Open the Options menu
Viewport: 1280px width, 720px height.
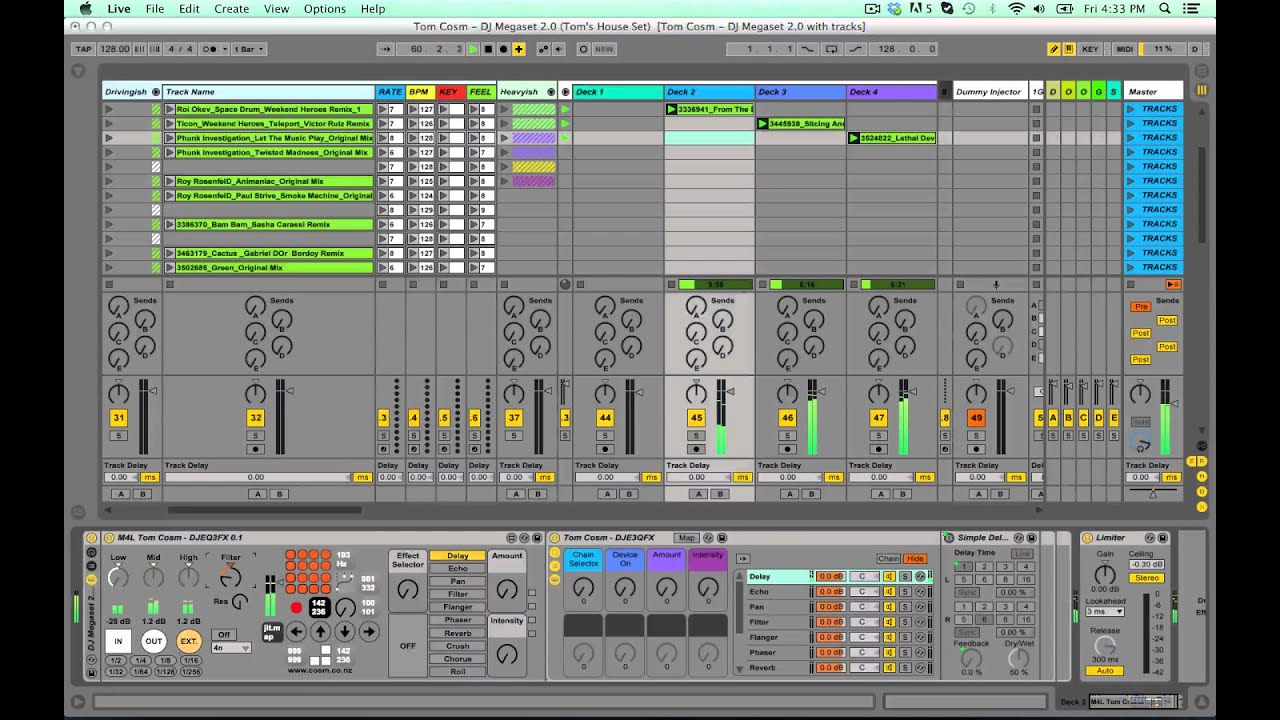tap(325, 9)
